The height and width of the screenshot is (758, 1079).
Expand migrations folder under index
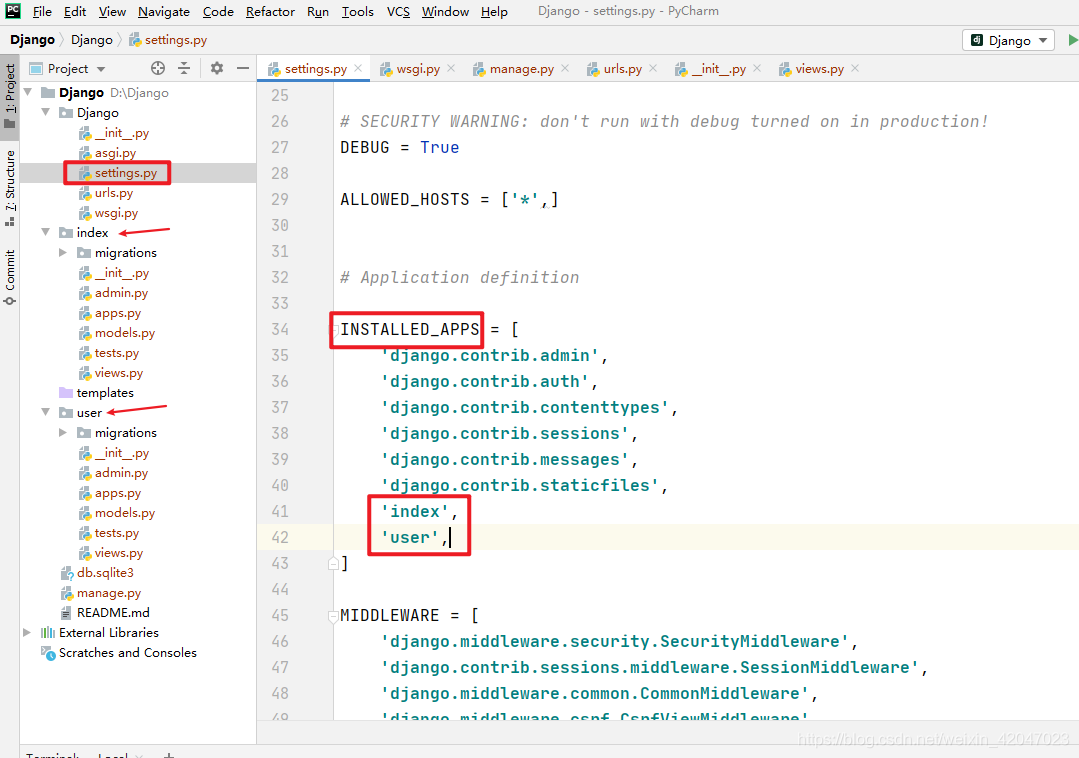click(x=63, y=252)
